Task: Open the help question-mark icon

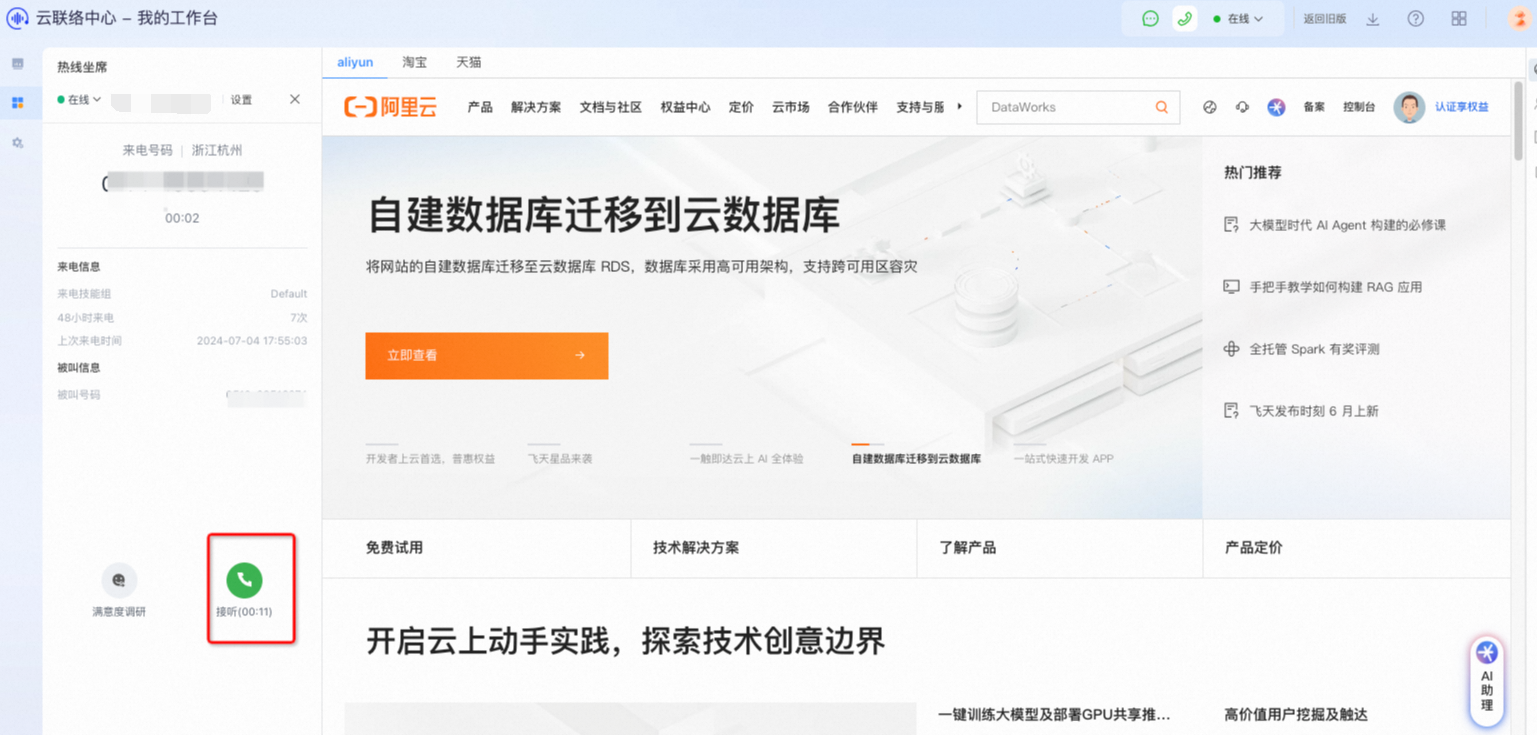Action: click(x=1415, y=19)
